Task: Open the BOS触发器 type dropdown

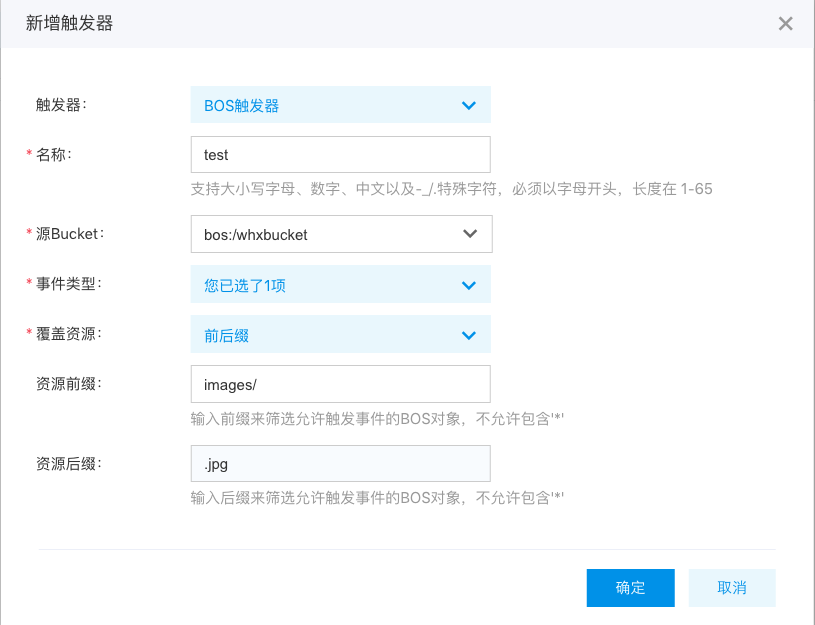Action: pos(340,105)
